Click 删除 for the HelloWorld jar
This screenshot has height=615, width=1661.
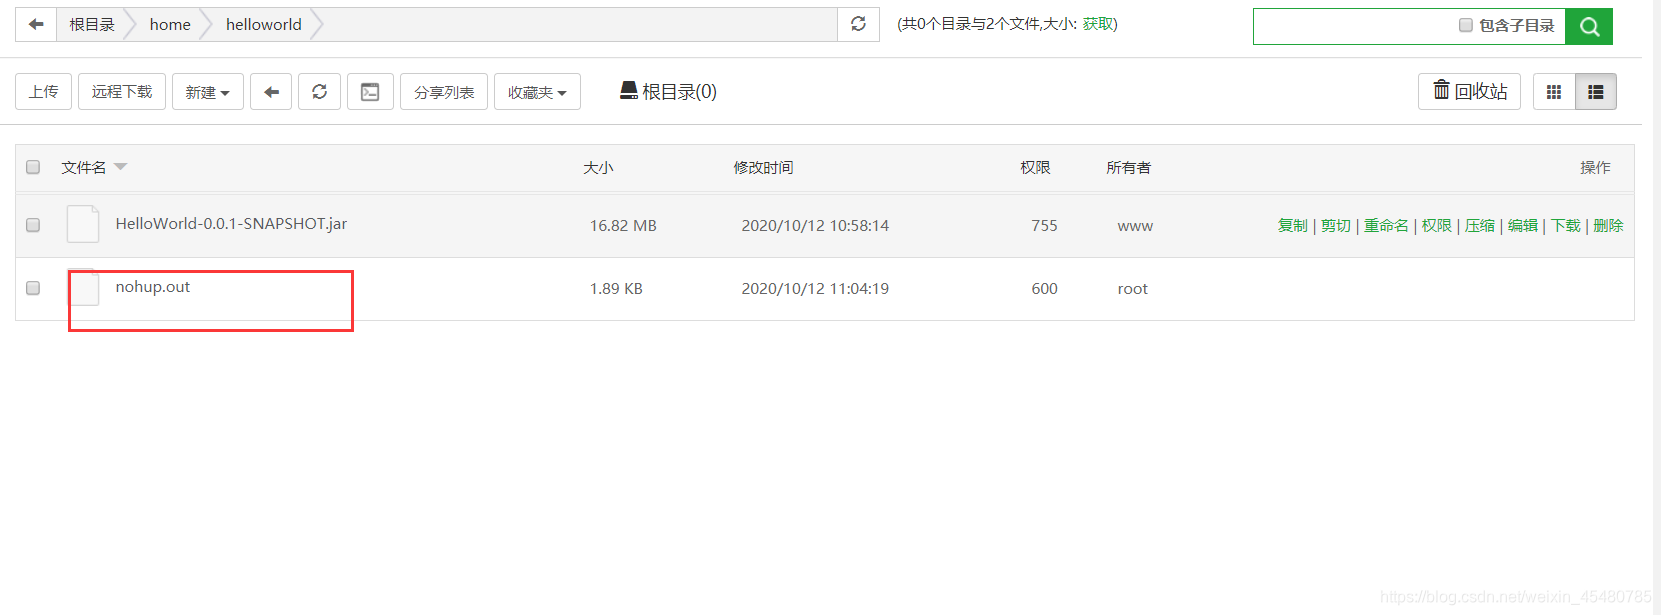click(x=1608, y=226)
